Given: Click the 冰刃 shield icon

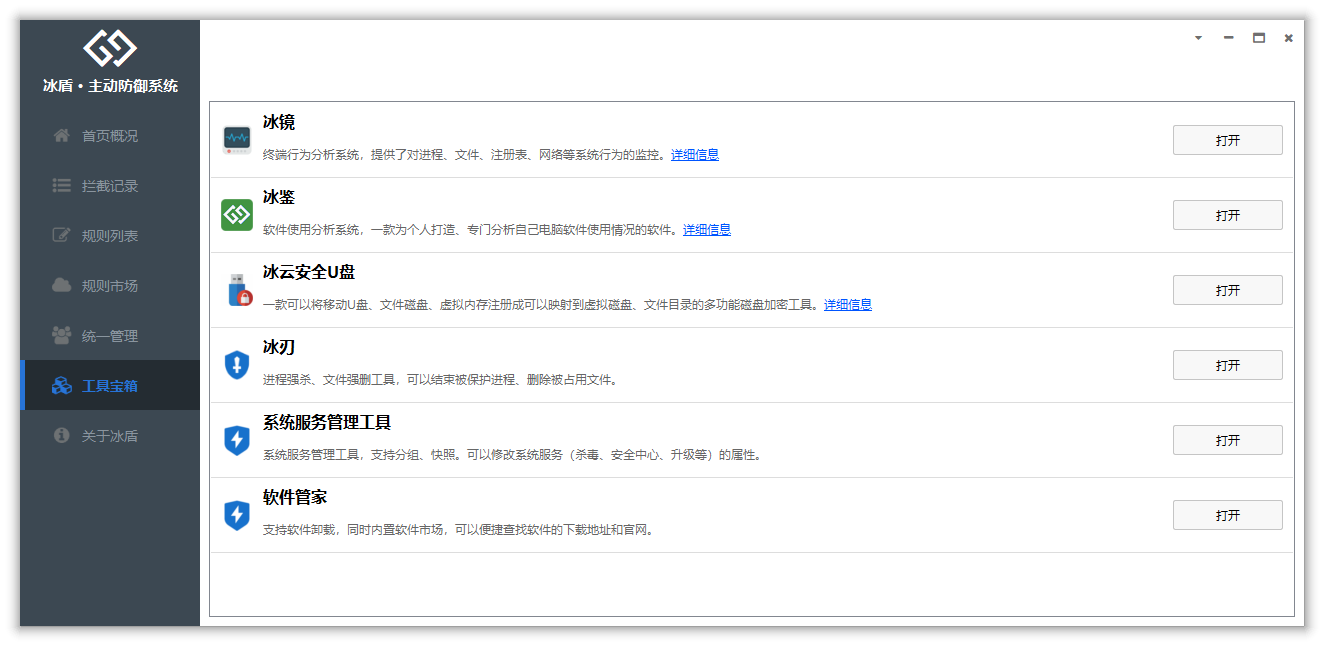Looking at the screenshot, I should click(237, 365).
